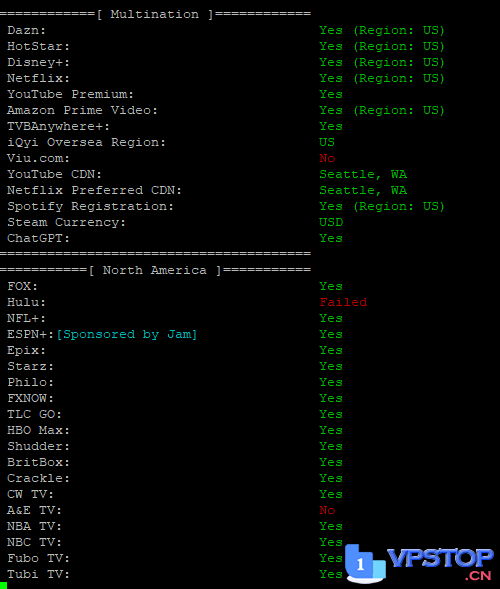Click the Multination section header
The width and height of the screenshot is (500, 589).
(155, 14)
